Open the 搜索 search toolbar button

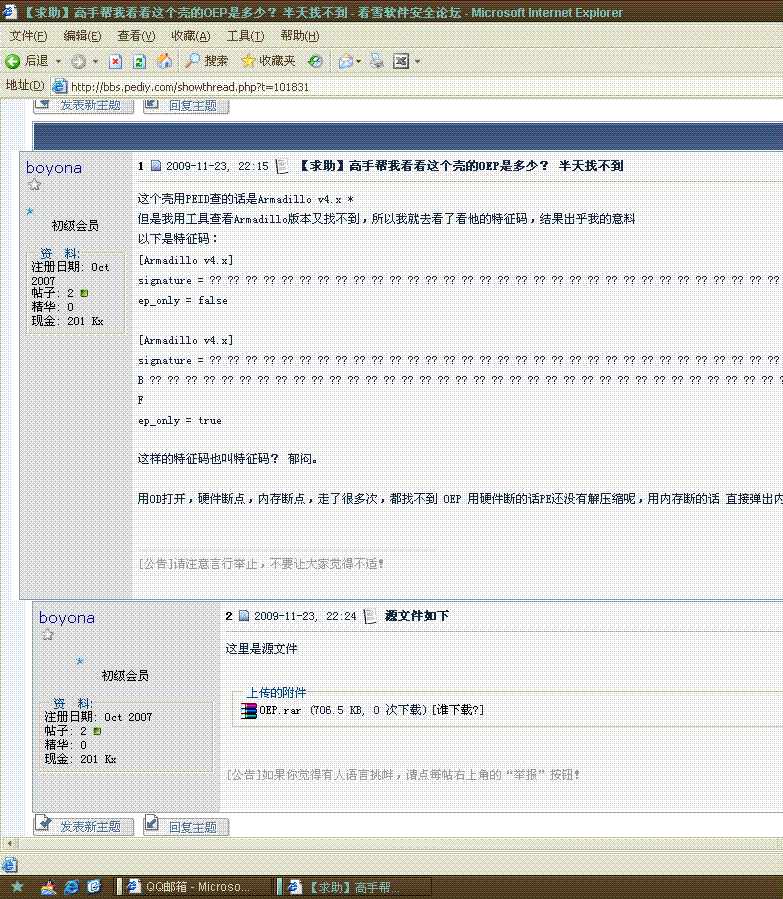pyautogui.click(x=206, y=61)
